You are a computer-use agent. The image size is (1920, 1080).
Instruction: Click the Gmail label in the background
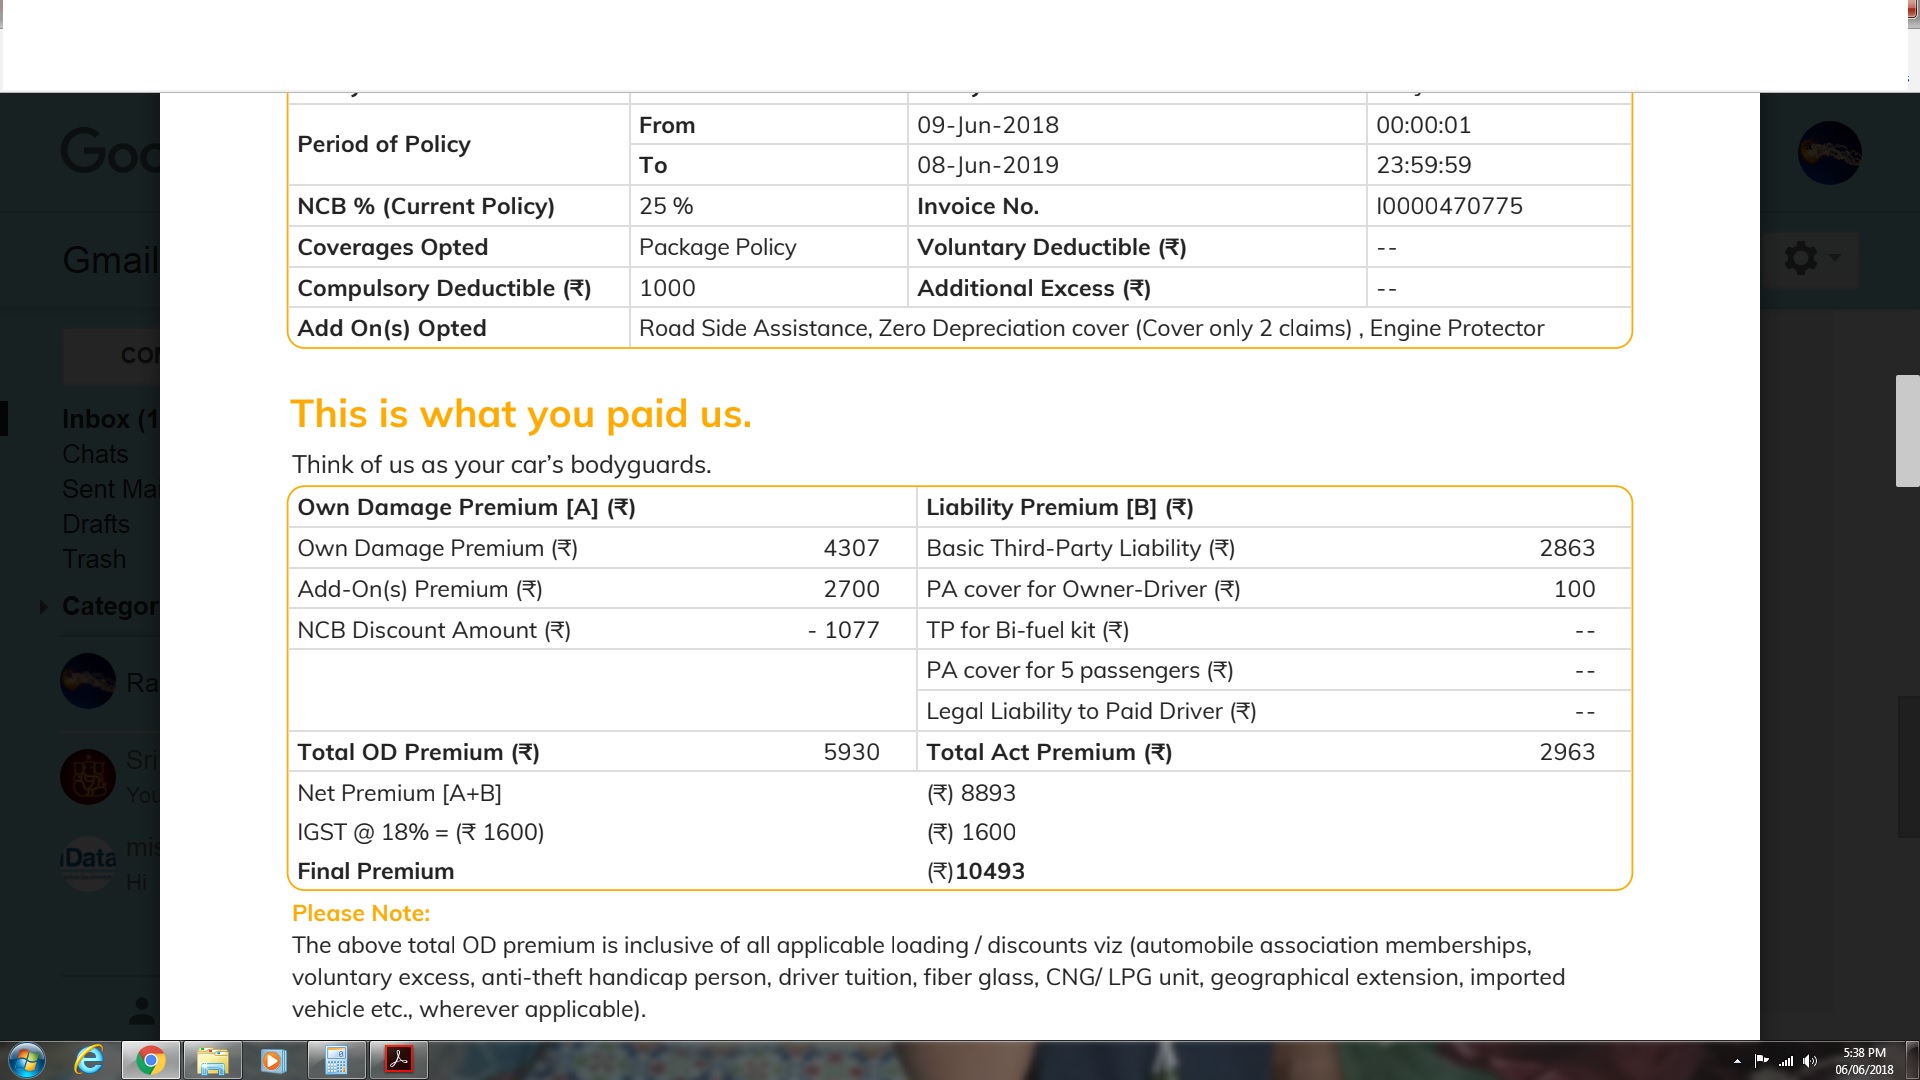click(111, 260)
